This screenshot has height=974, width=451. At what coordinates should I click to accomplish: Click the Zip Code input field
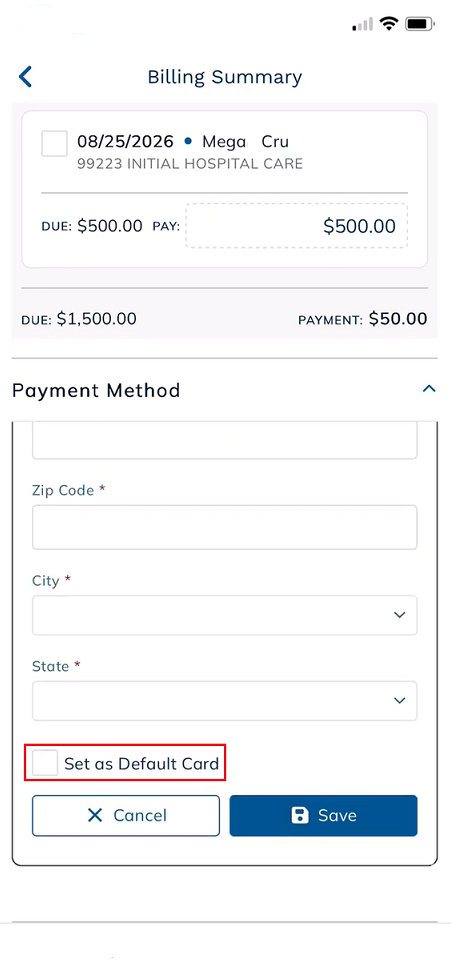[225, 527]
